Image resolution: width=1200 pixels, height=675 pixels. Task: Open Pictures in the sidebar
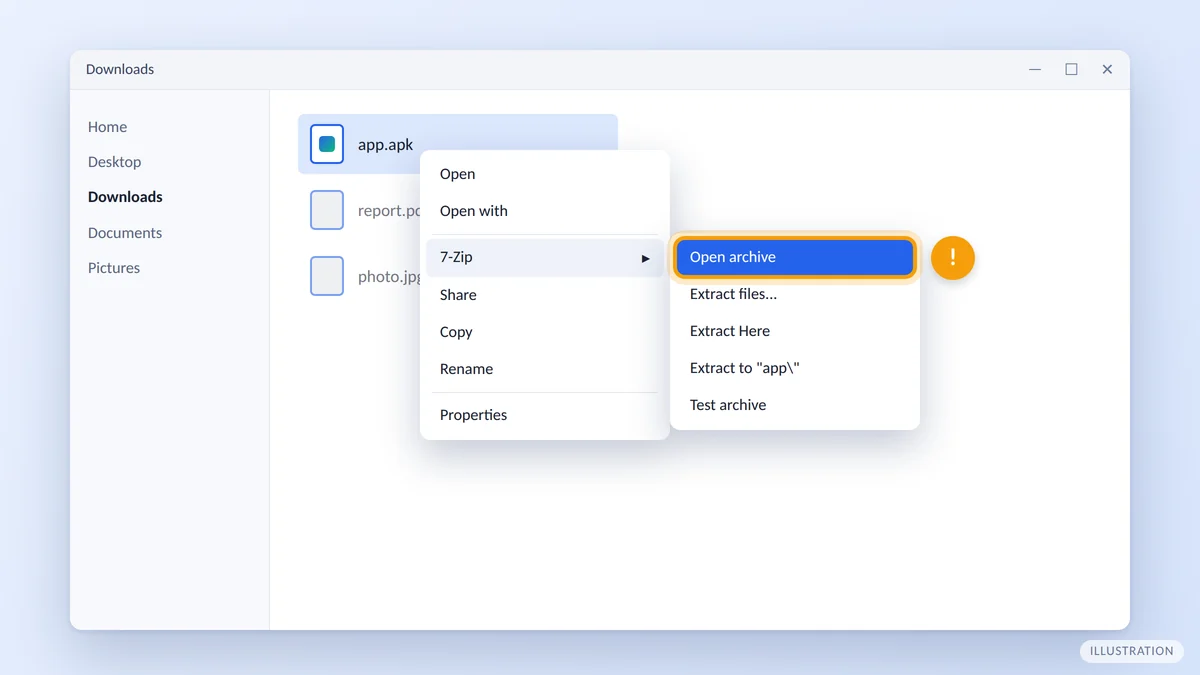(x=114, y=268)
